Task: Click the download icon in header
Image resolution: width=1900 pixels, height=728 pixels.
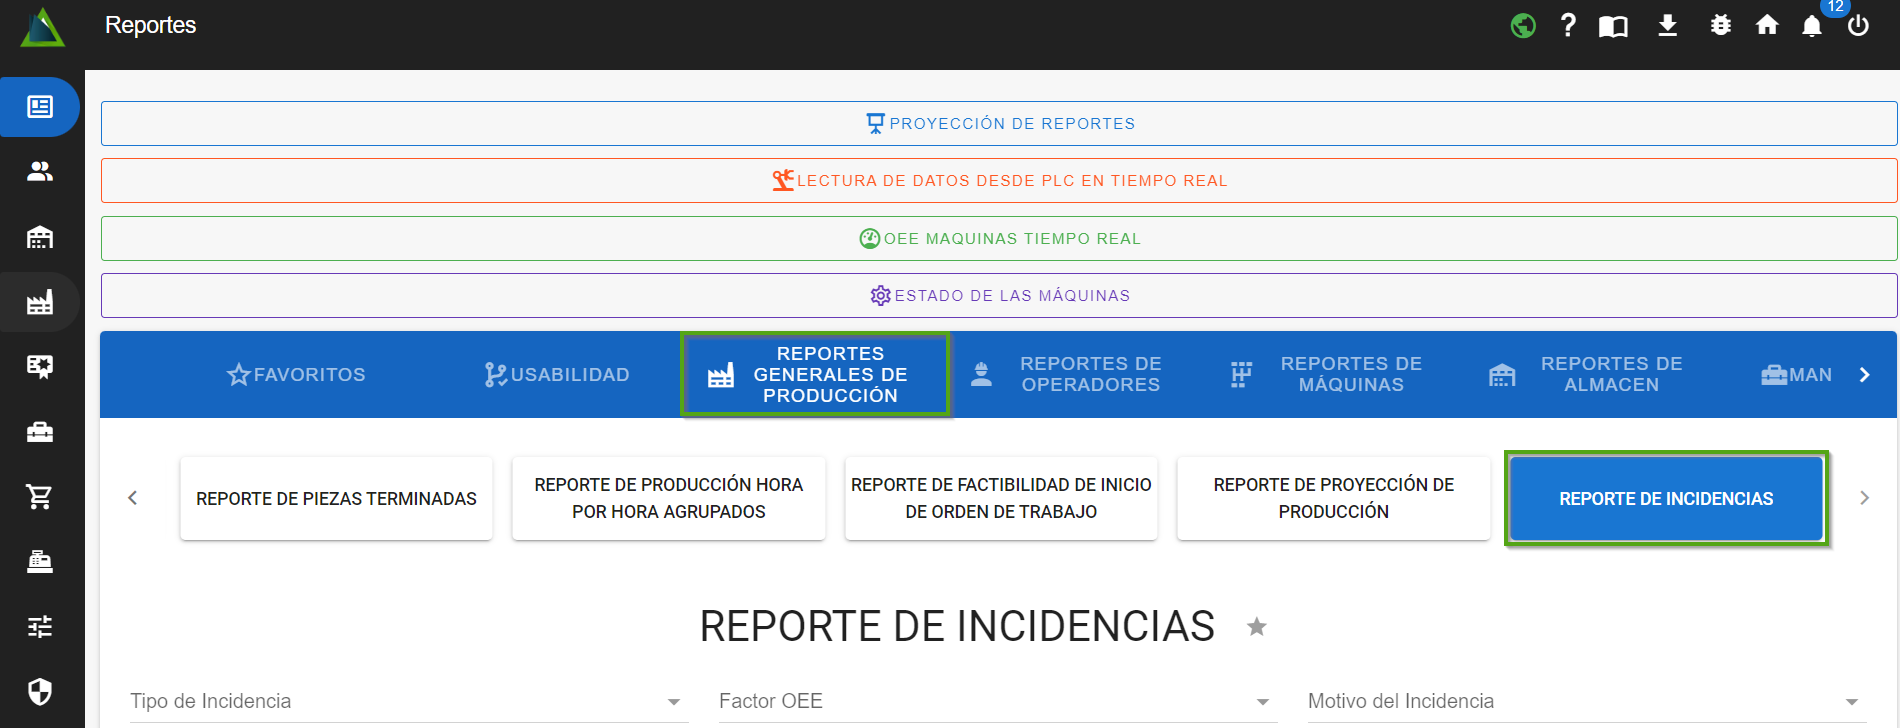Action: pos(1667,25)
